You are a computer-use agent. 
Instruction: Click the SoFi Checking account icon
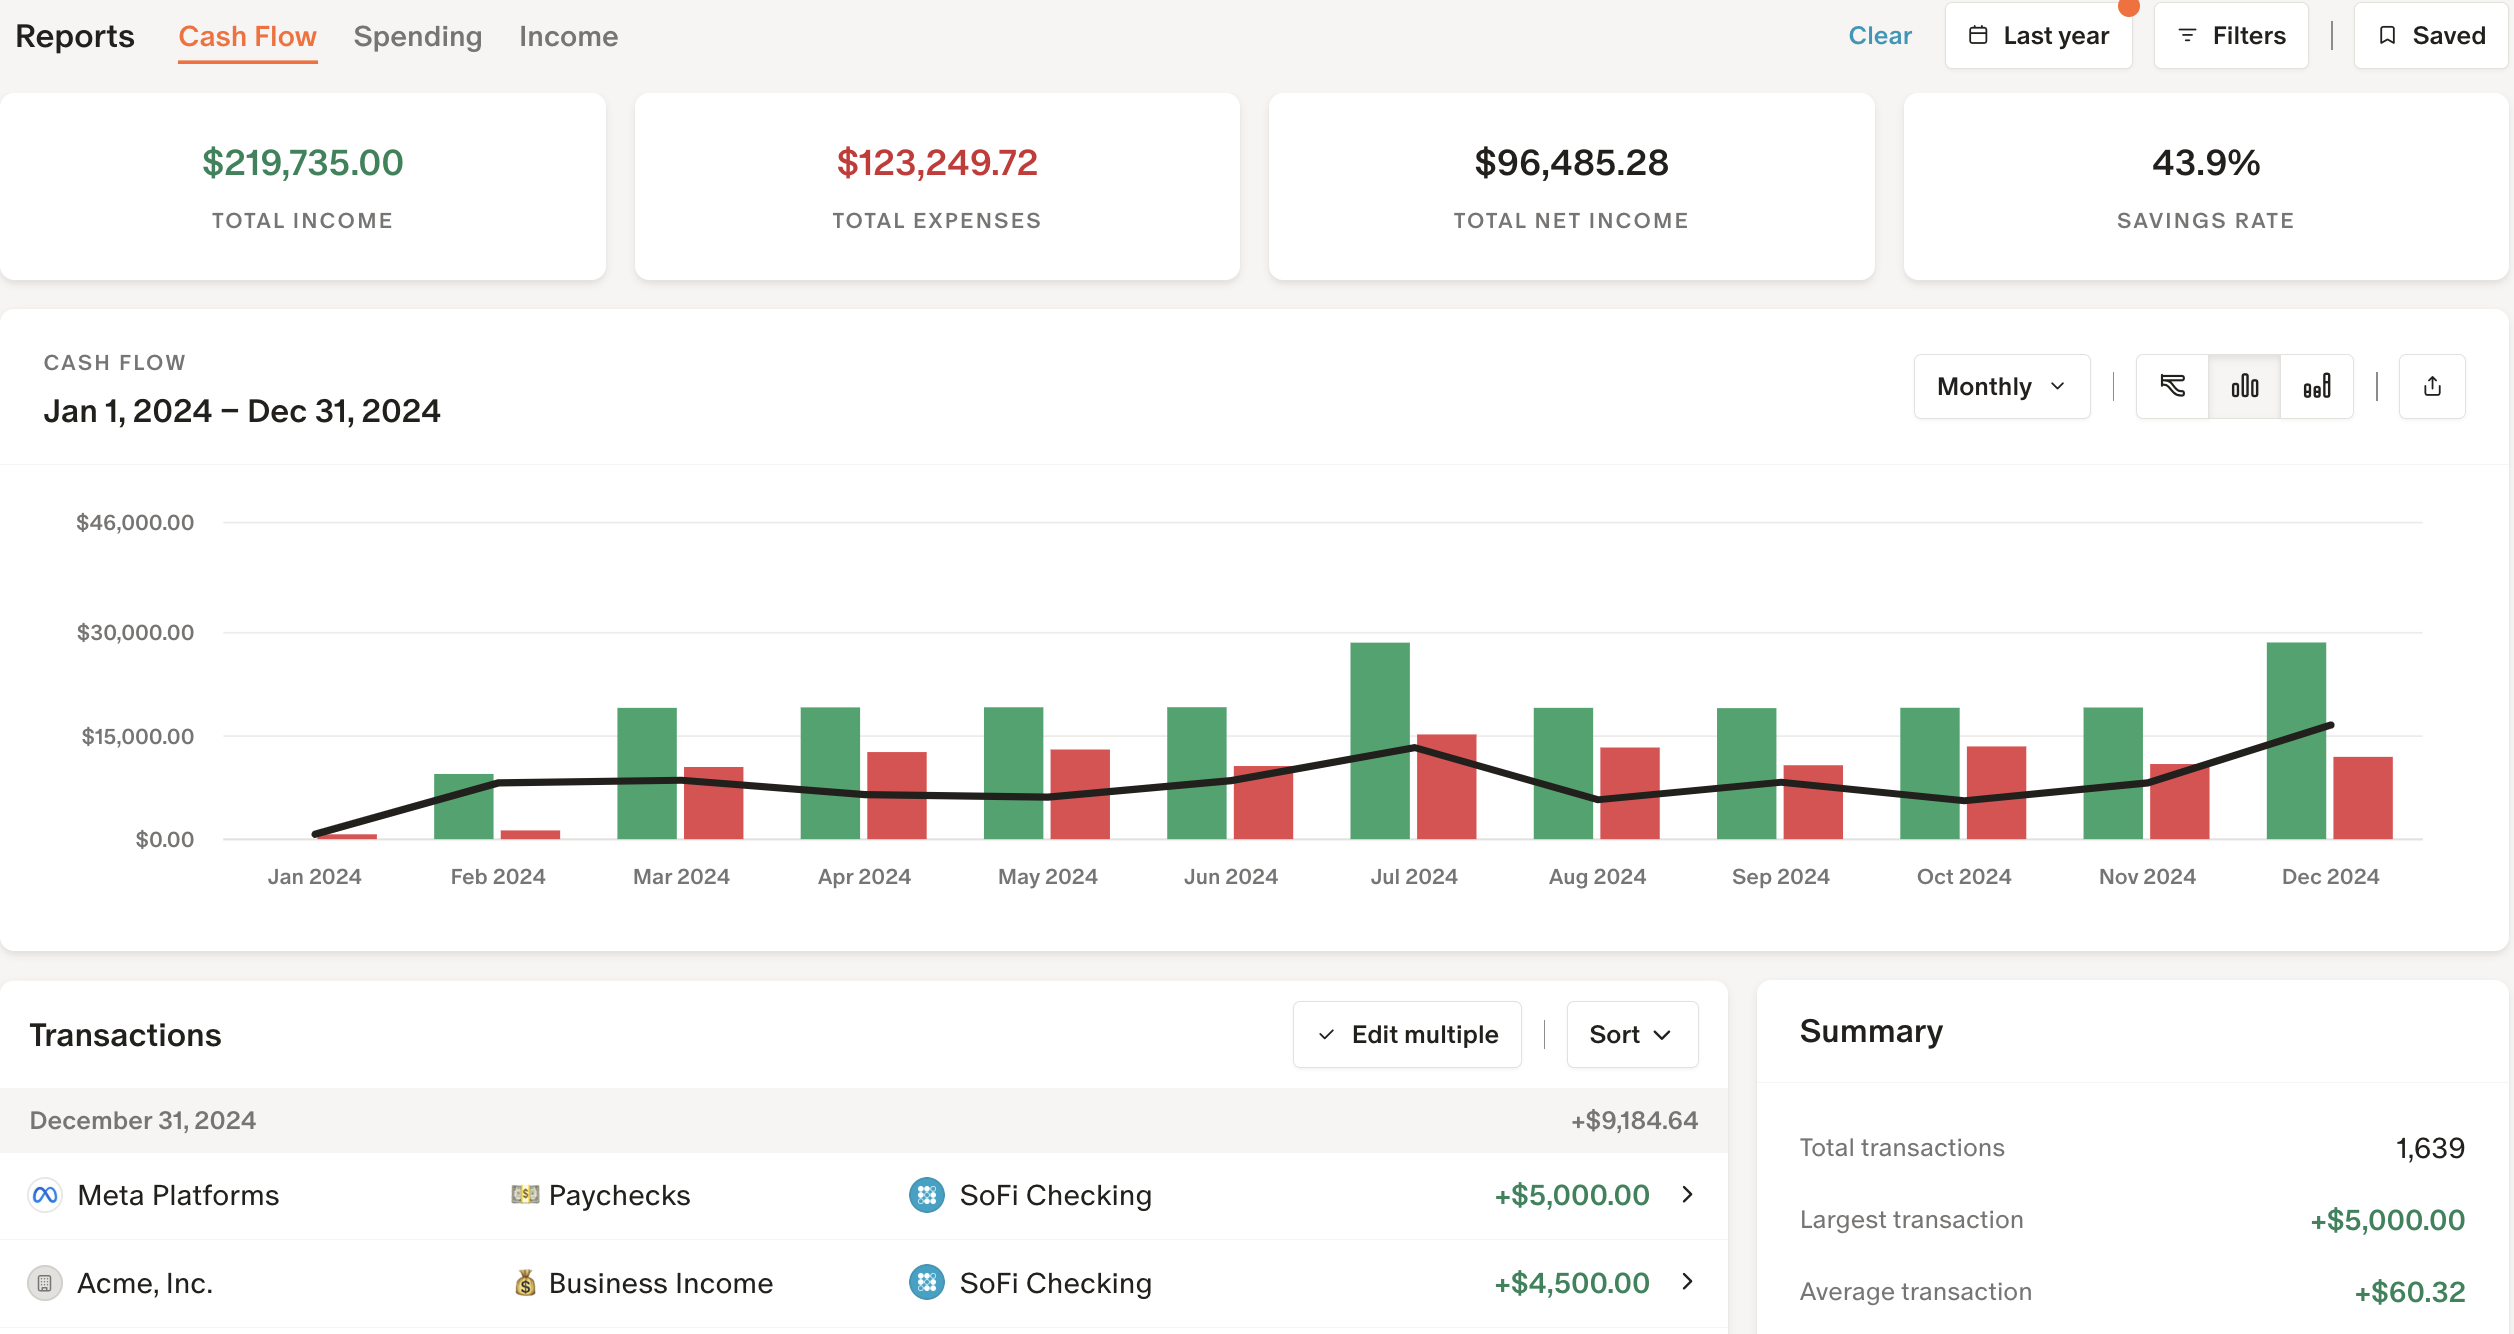pos(929,1194)
